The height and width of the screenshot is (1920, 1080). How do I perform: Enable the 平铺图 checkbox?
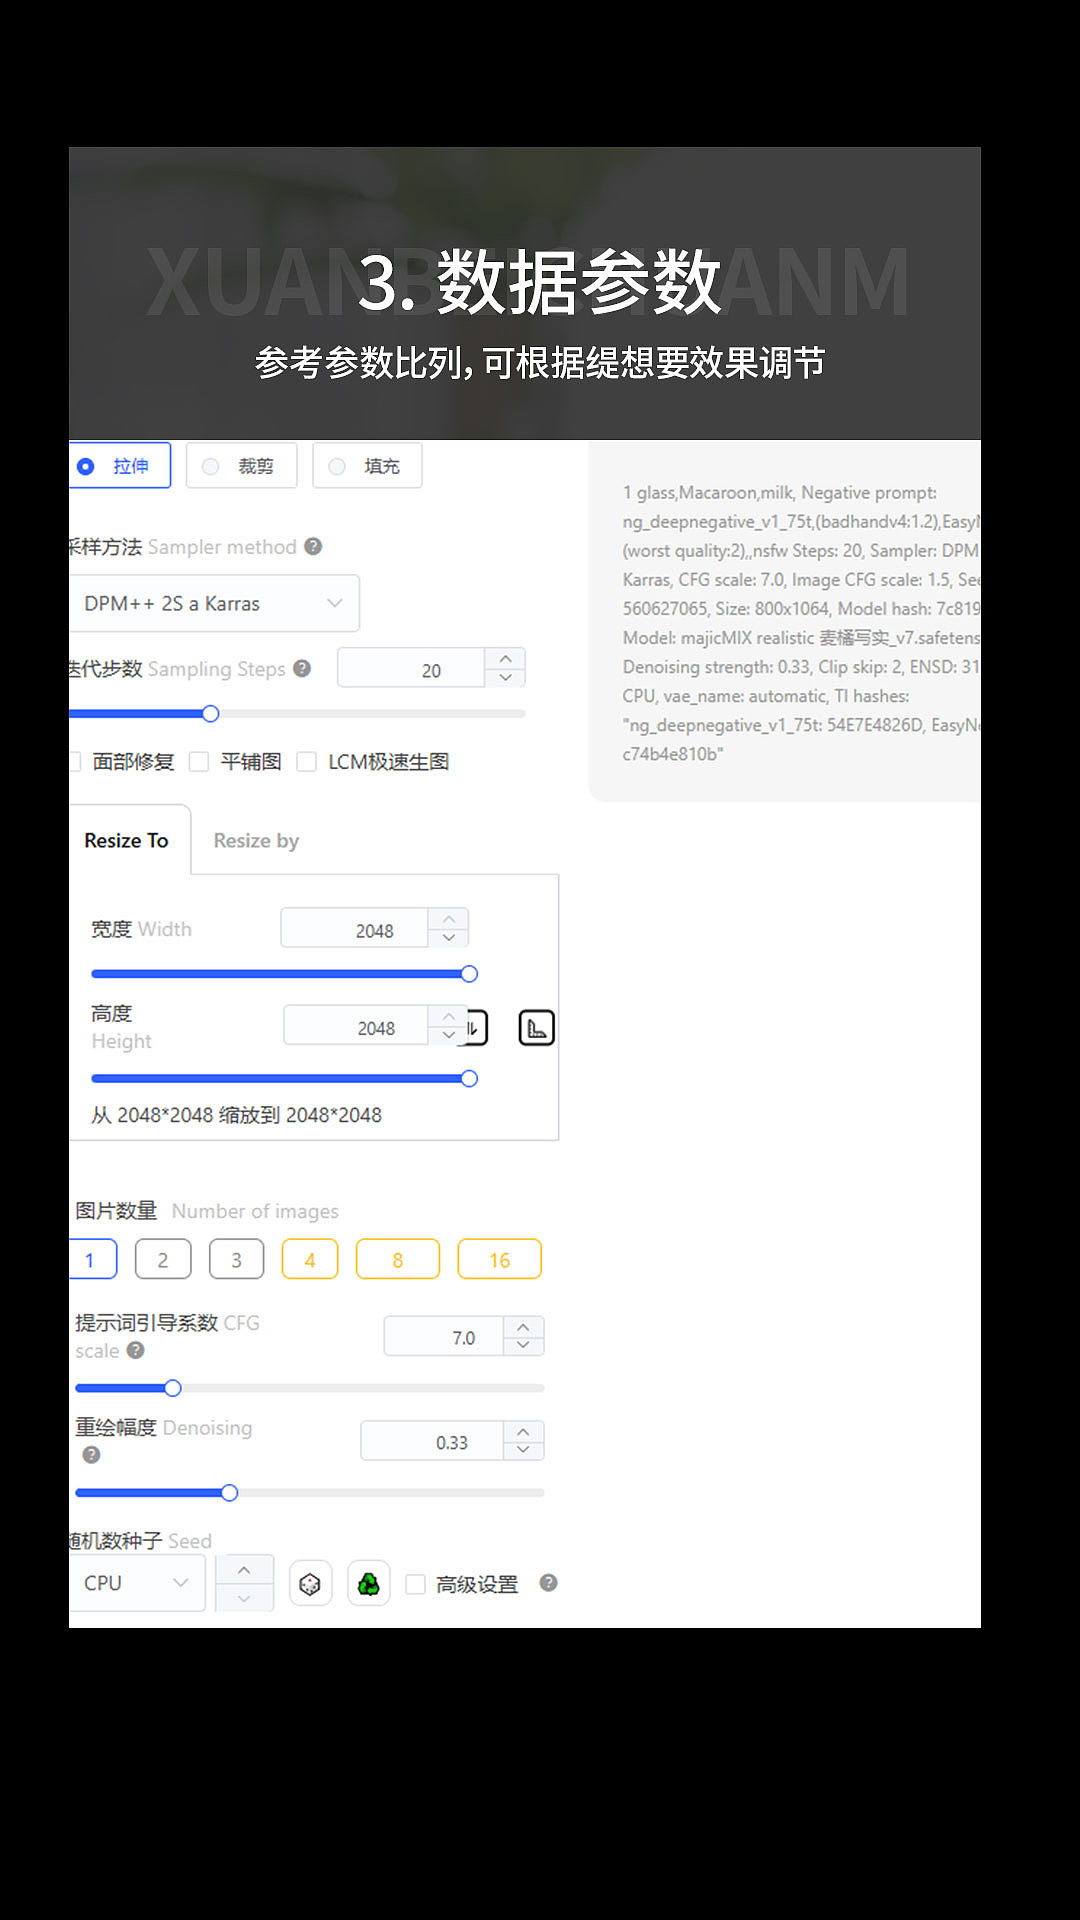(x=199, y=762)
